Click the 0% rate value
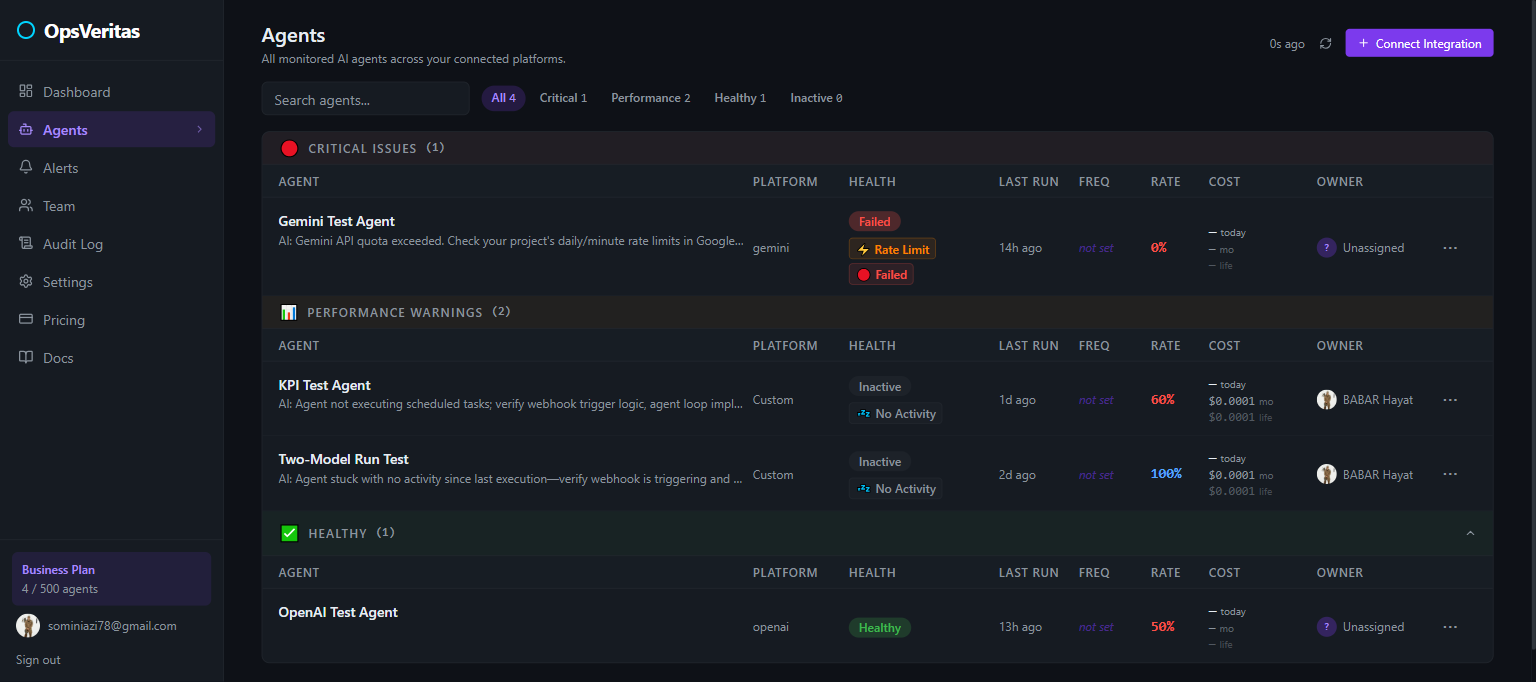The height and width of the screenshot is (682, 1536). [x=1159, y=247]
